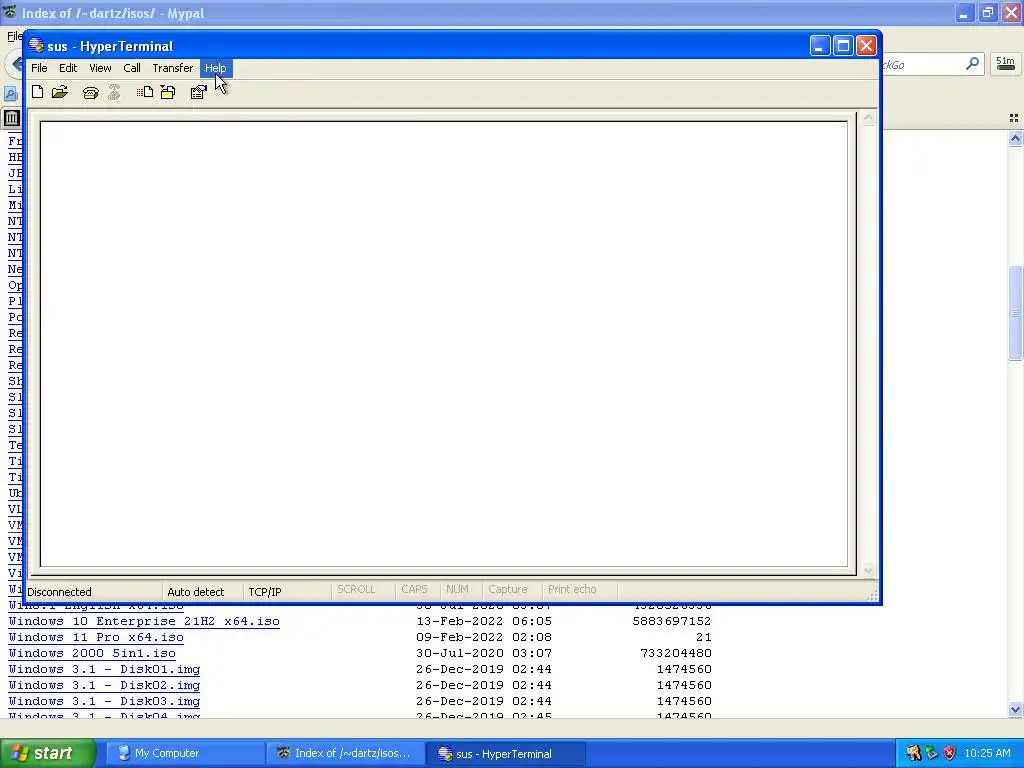Click the TCP/IP status bar entry

tap(264, 592)
